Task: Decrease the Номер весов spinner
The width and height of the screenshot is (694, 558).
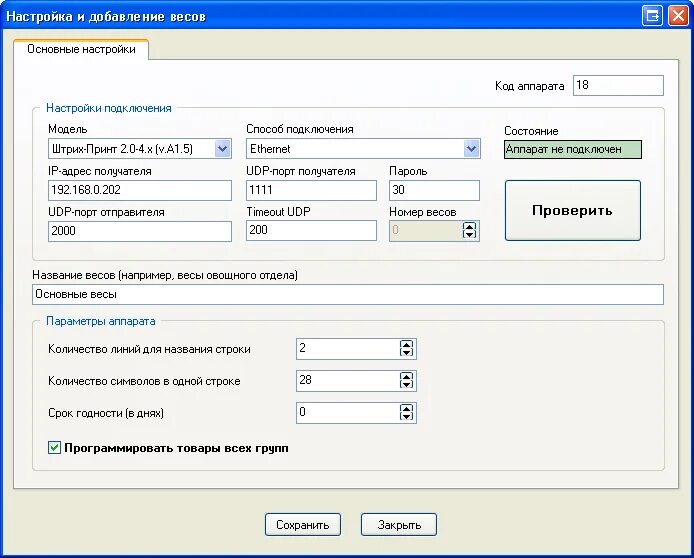Action: (x=469, y=234)
